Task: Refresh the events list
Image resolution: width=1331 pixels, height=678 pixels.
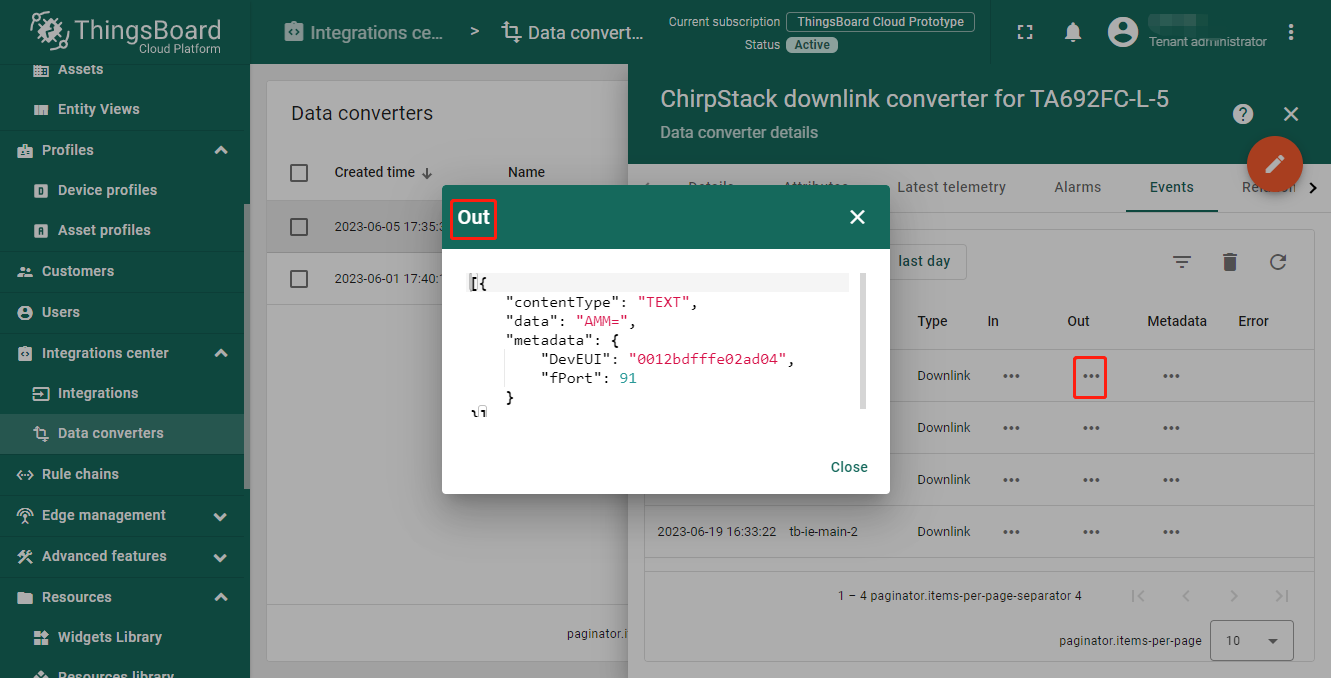Action: pyautogui.click(x=1278, y=262)
